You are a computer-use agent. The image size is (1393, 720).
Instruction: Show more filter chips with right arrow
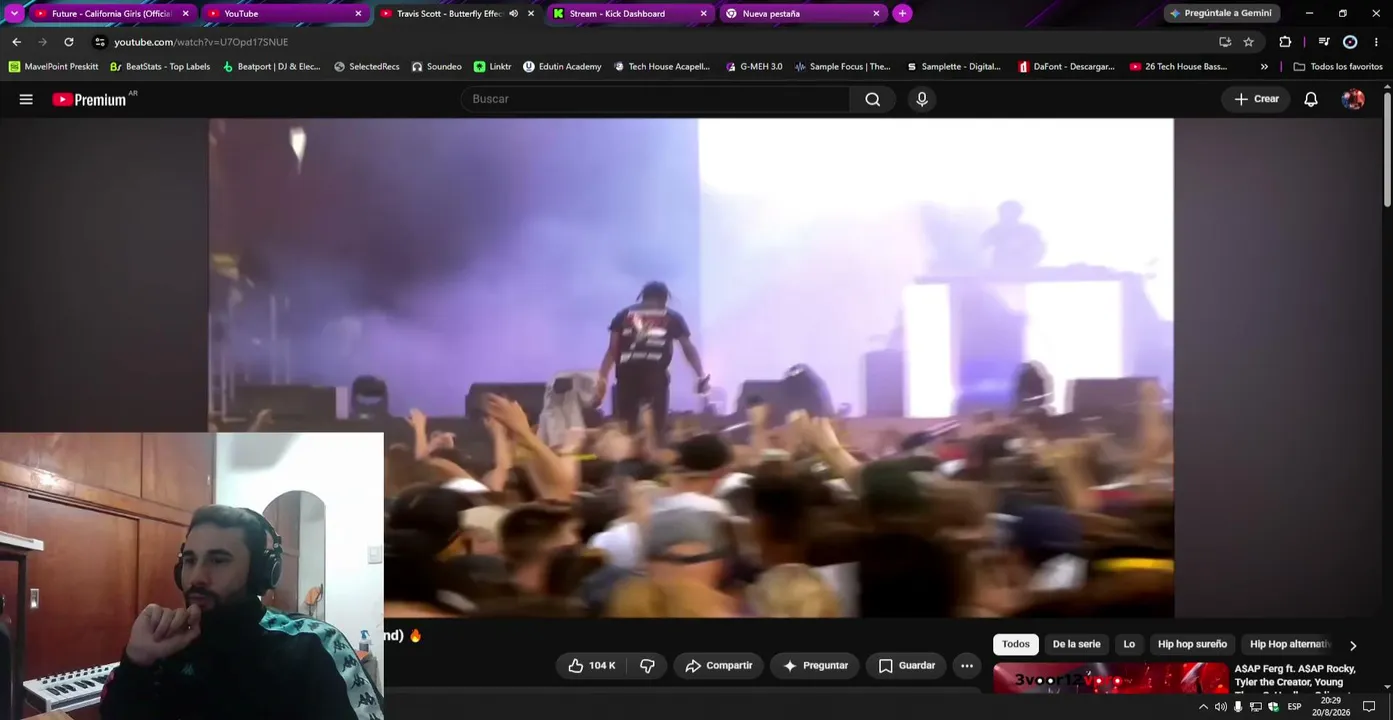(x=1353, y=645)
